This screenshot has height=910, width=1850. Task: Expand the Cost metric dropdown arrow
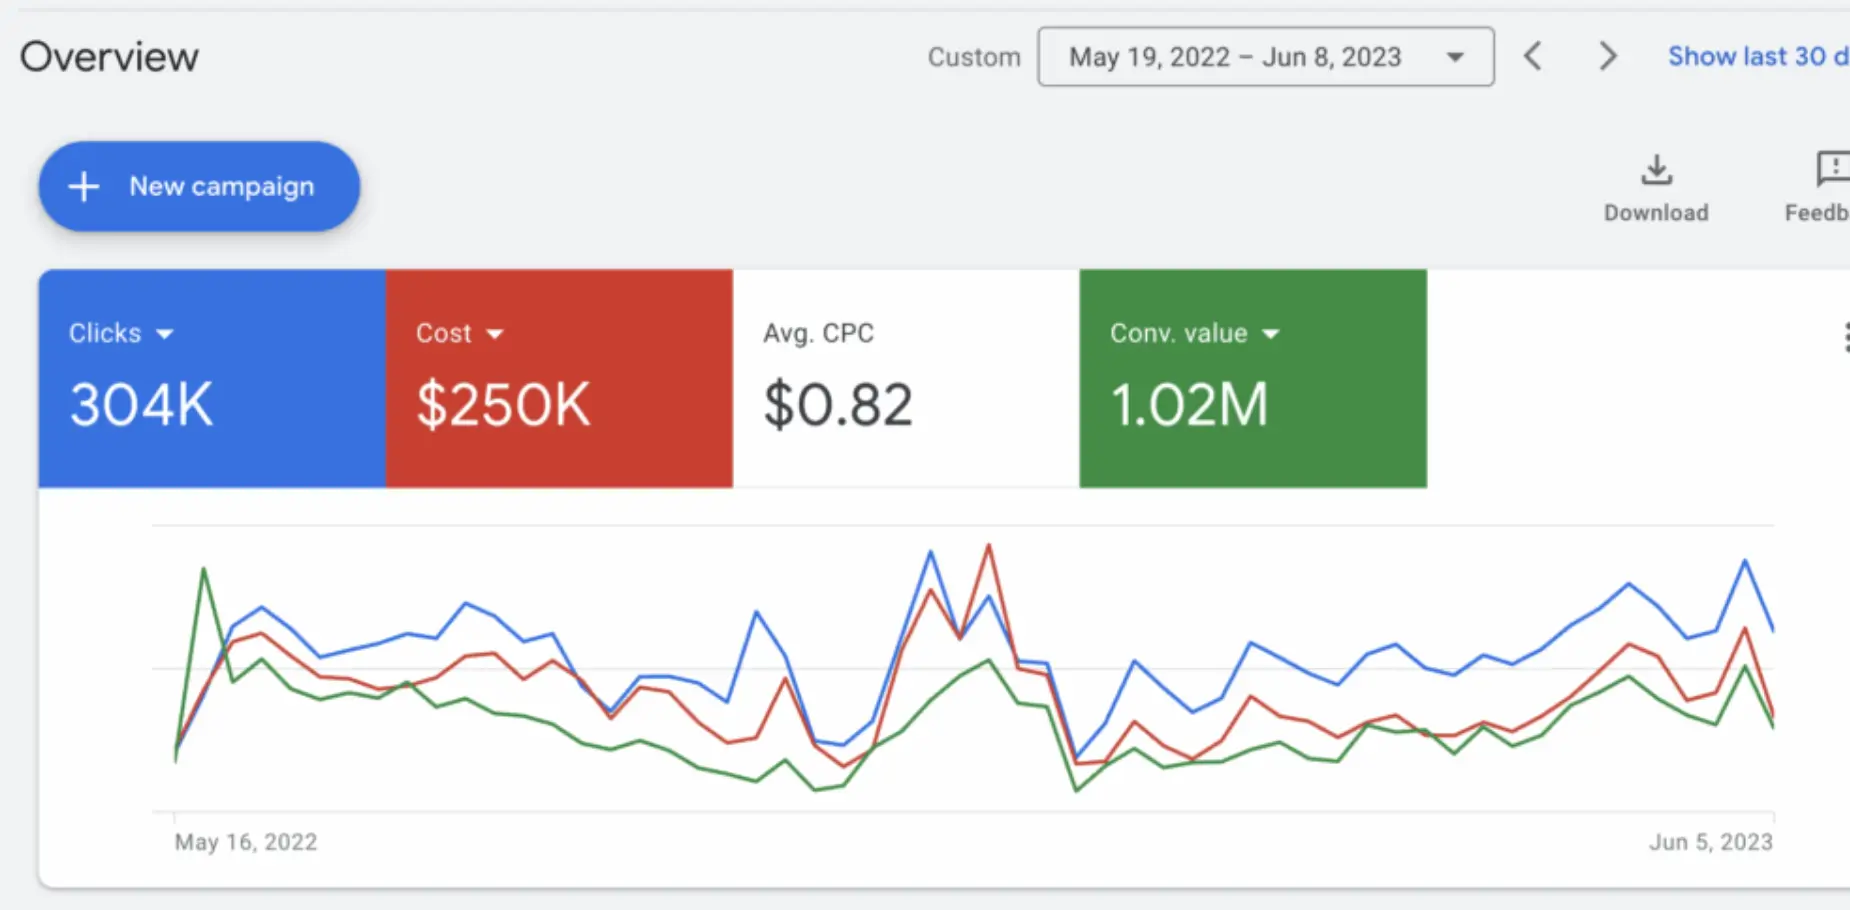494,334
